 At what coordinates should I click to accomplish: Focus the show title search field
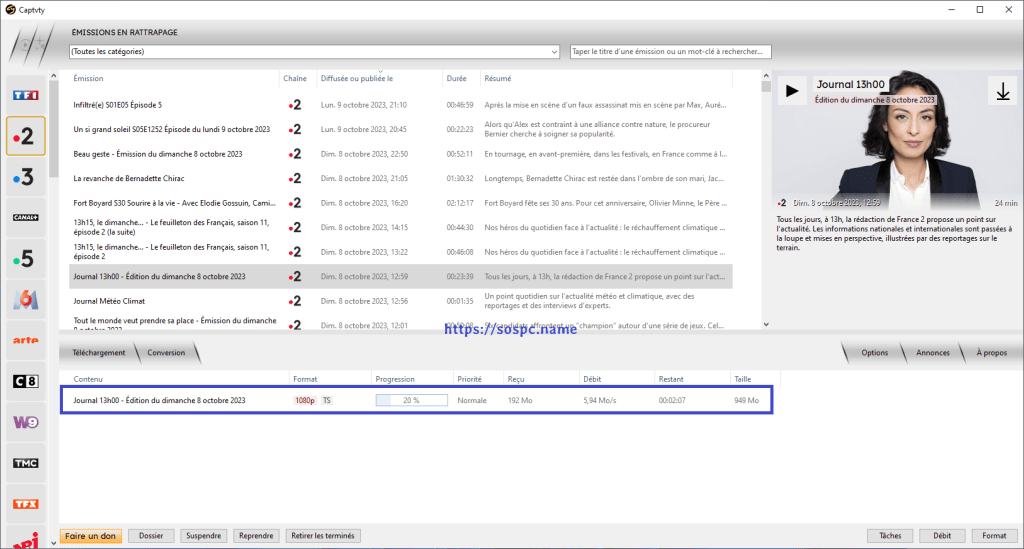click(671, 52)
